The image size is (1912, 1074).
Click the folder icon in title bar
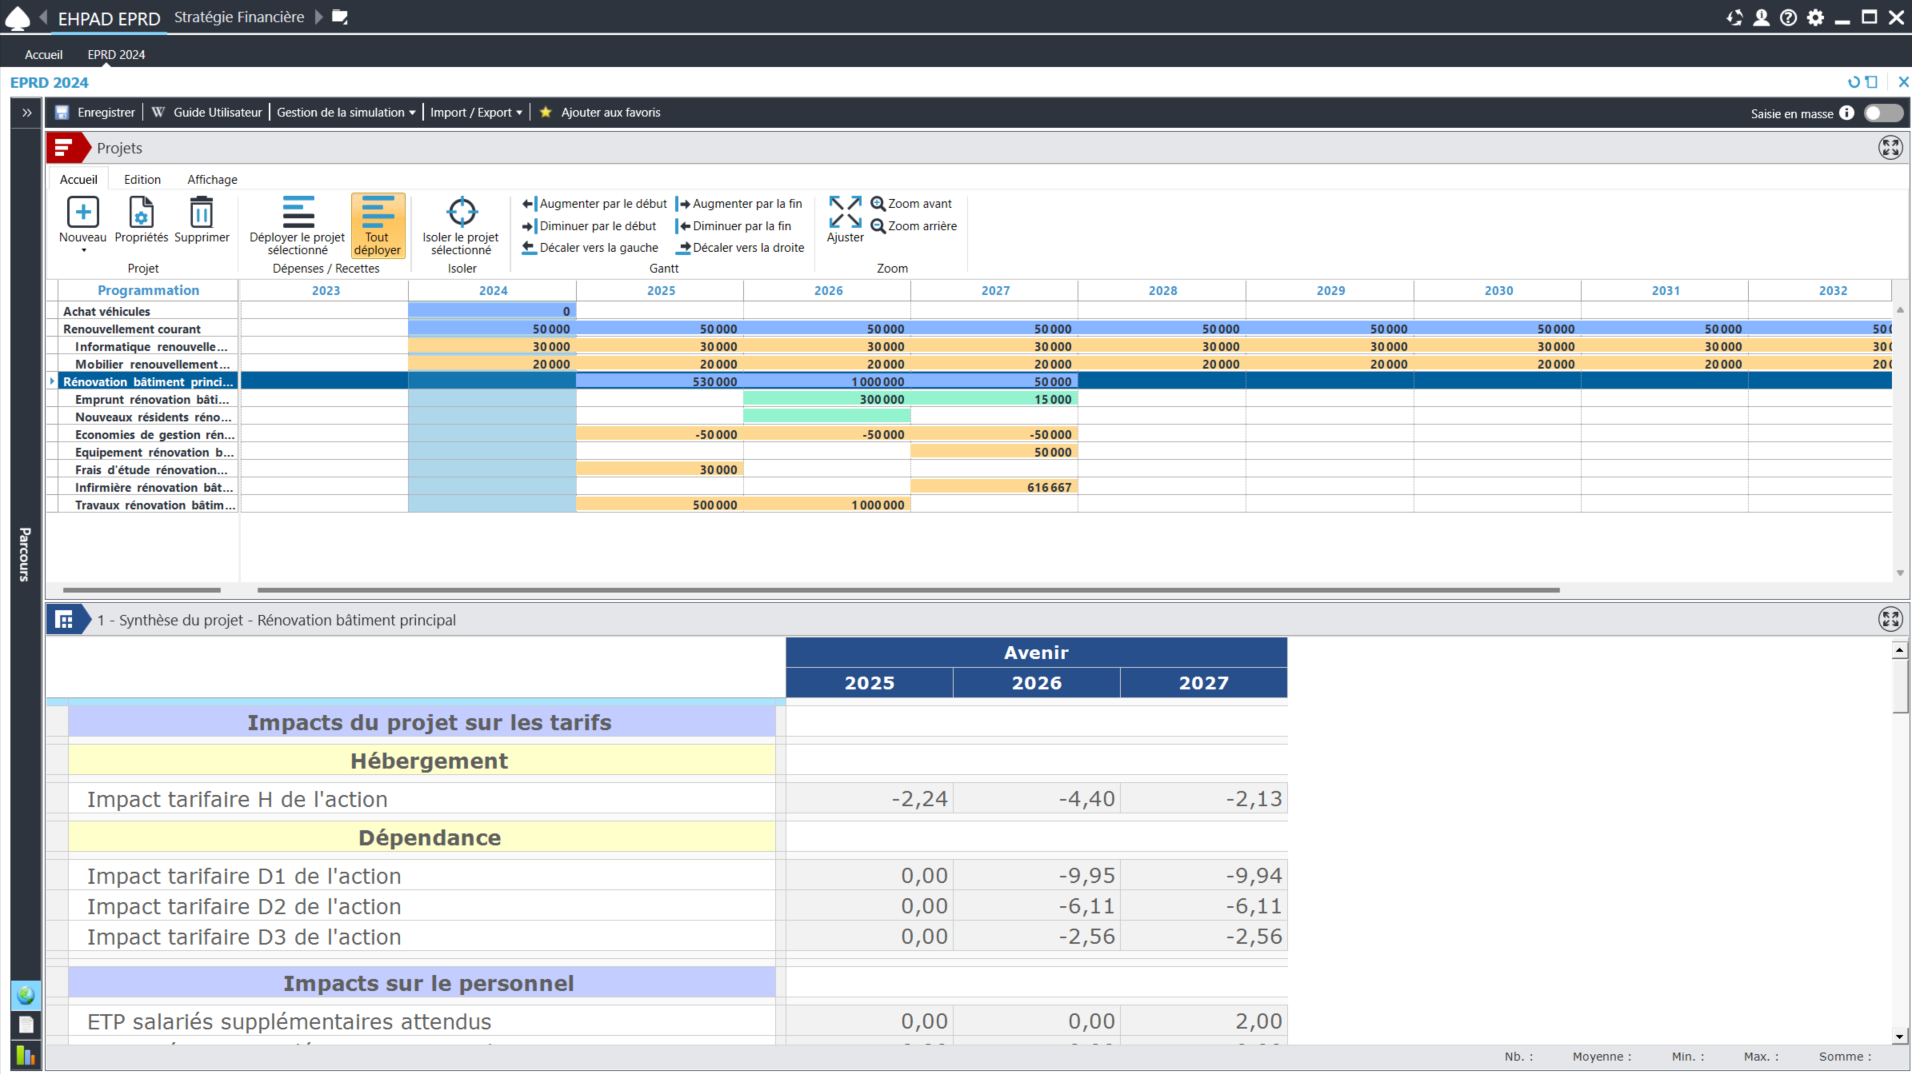340,17
